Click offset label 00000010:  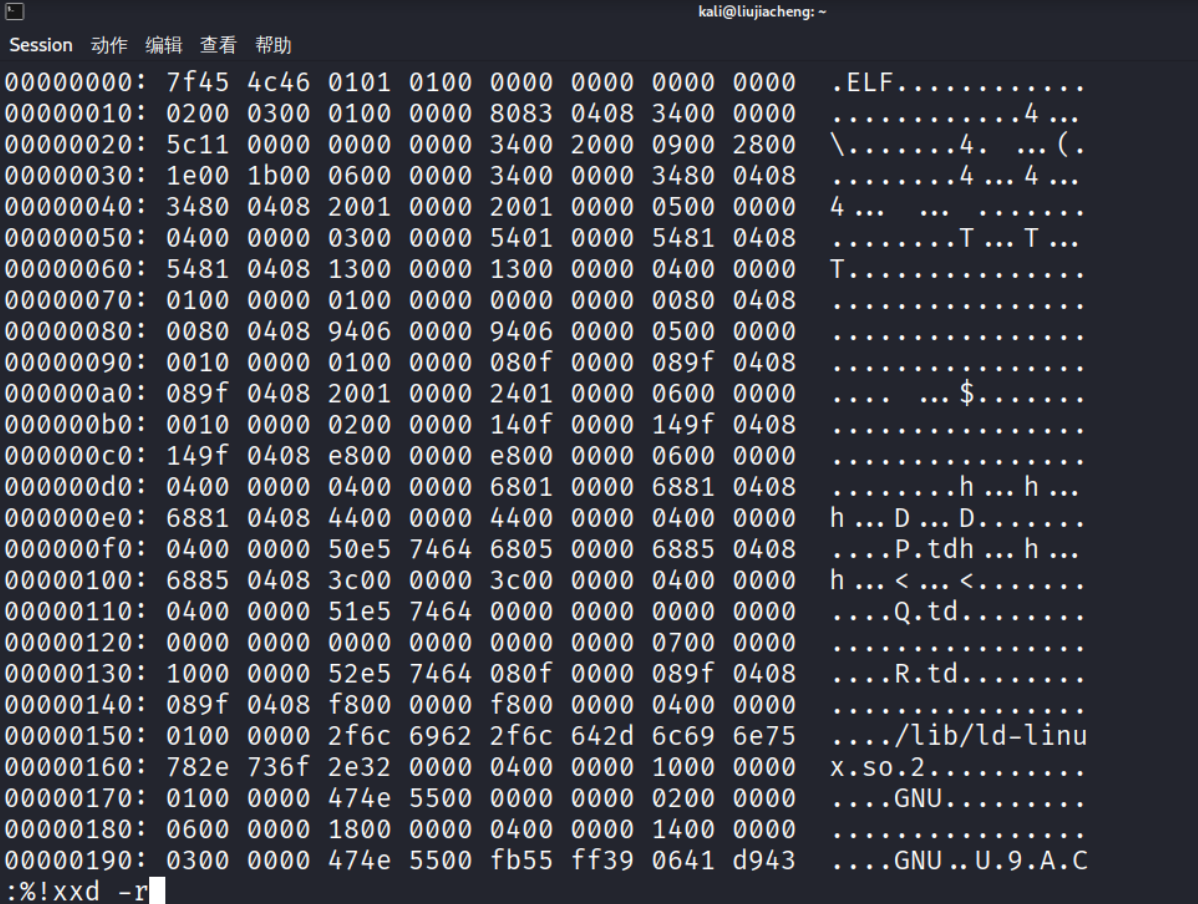pos(76,114)
